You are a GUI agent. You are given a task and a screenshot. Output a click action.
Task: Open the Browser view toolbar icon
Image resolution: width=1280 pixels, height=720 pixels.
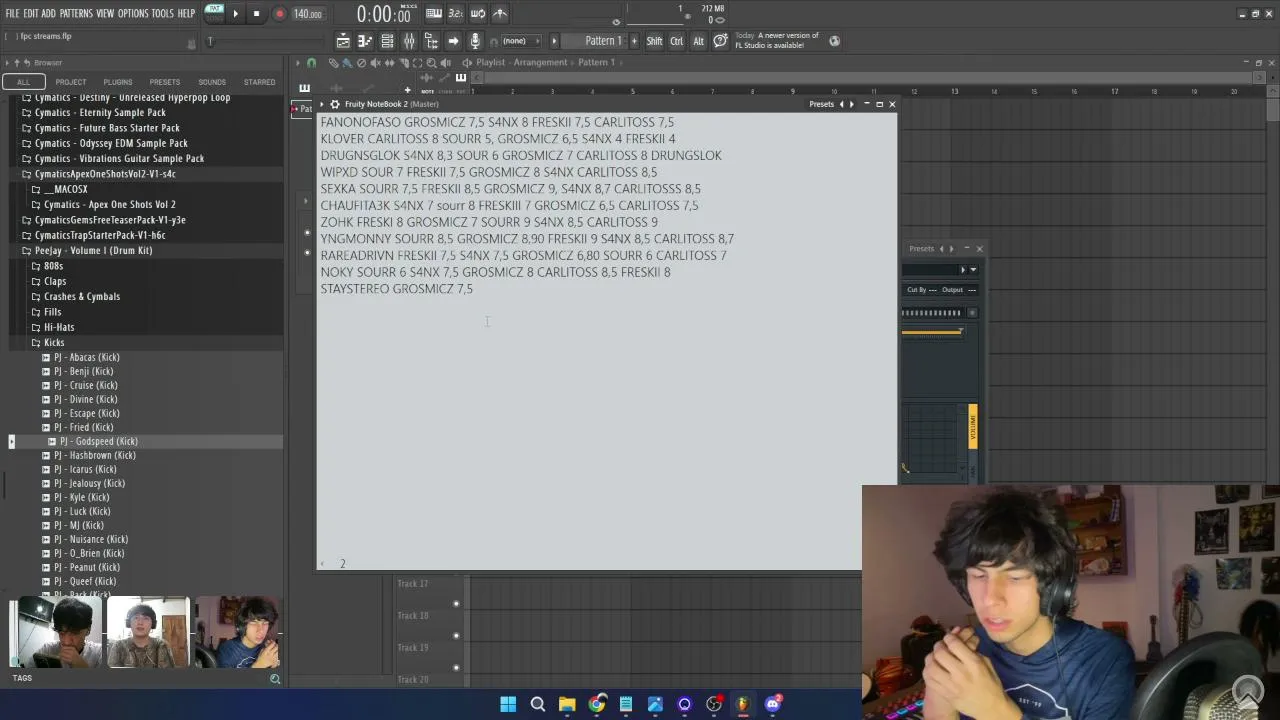[431, 41]
